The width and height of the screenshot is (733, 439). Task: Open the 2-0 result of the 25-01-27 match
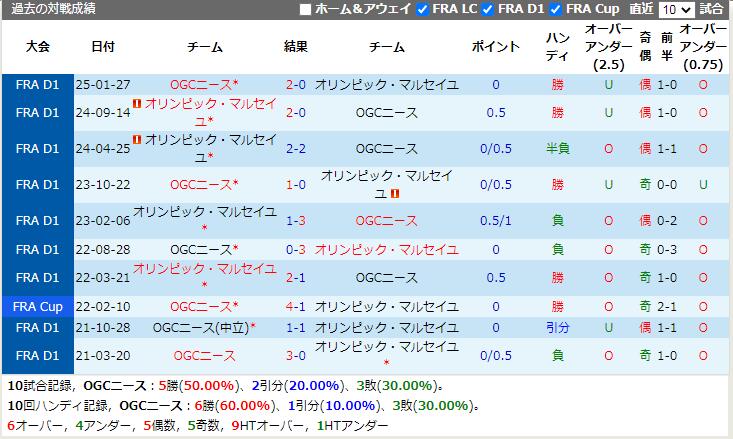(295, 84)
